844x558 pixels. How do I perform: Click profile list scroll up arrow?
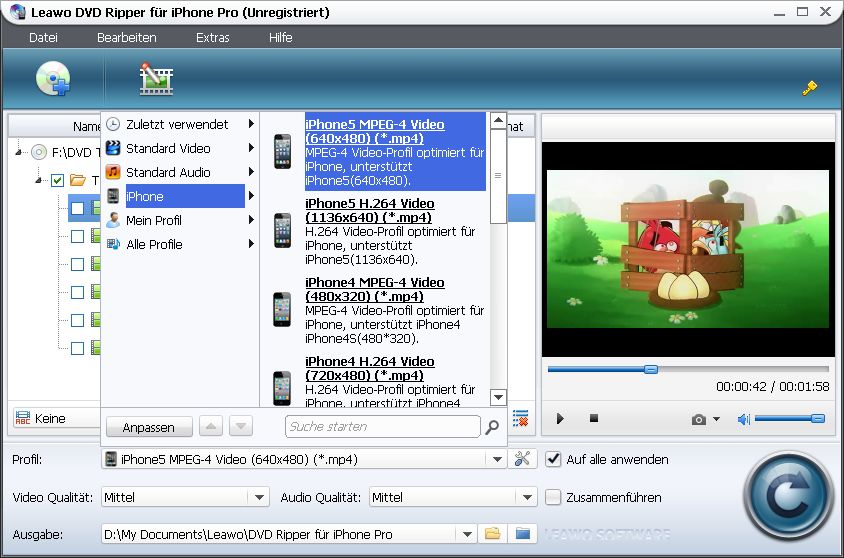(x=498, y=121)
